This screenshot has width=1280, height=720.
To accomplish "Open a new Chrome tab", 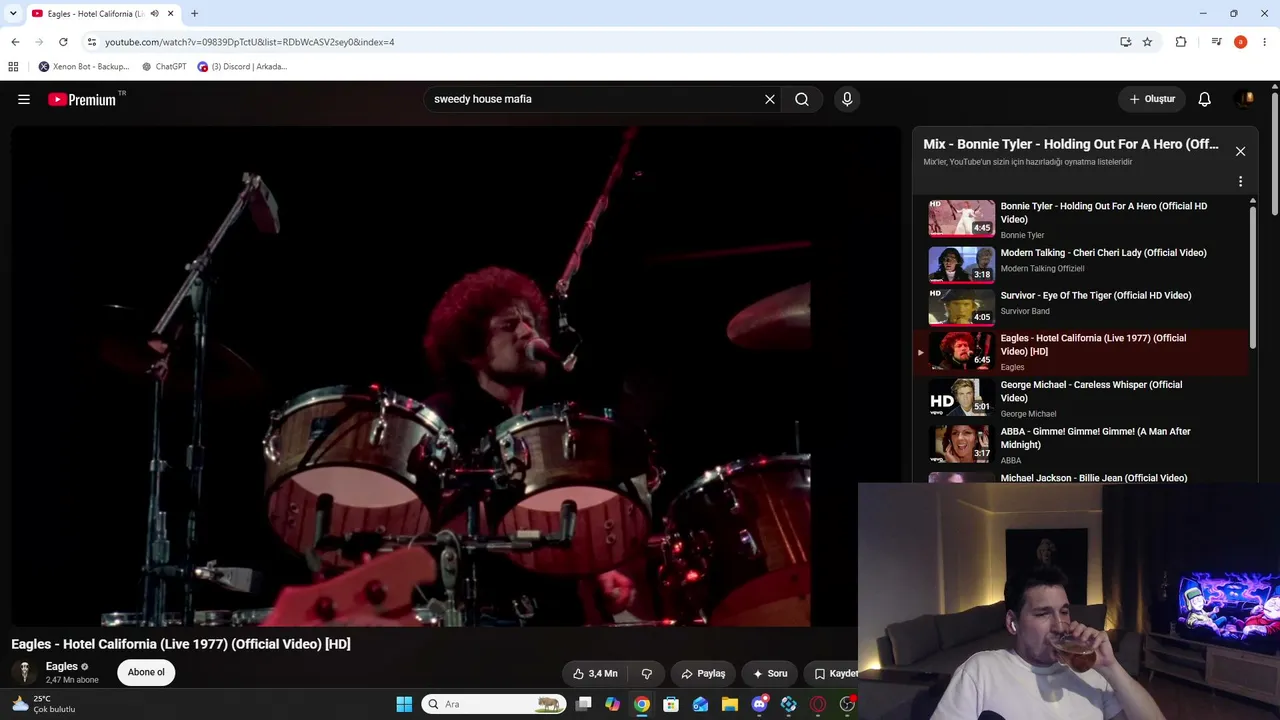I will point(194,14).
